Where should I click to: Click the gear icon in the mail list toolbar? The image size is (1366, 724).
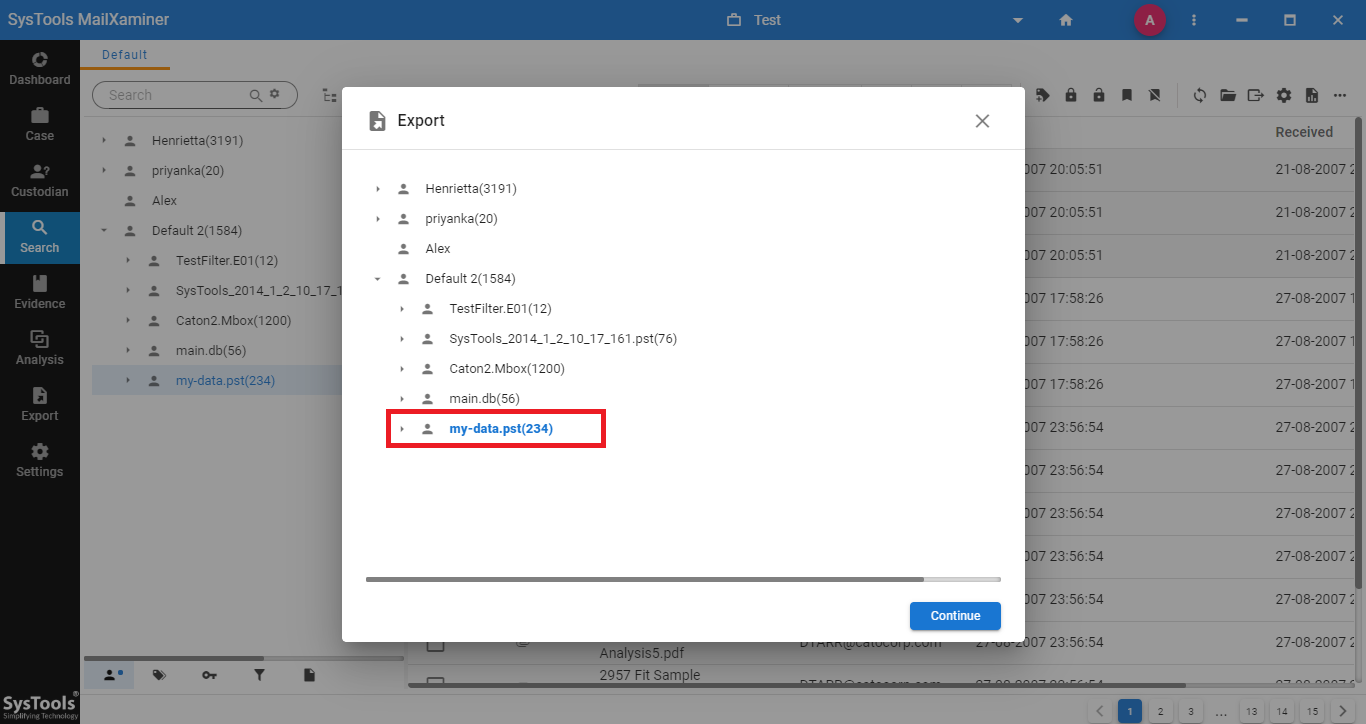click(1284, 95)
